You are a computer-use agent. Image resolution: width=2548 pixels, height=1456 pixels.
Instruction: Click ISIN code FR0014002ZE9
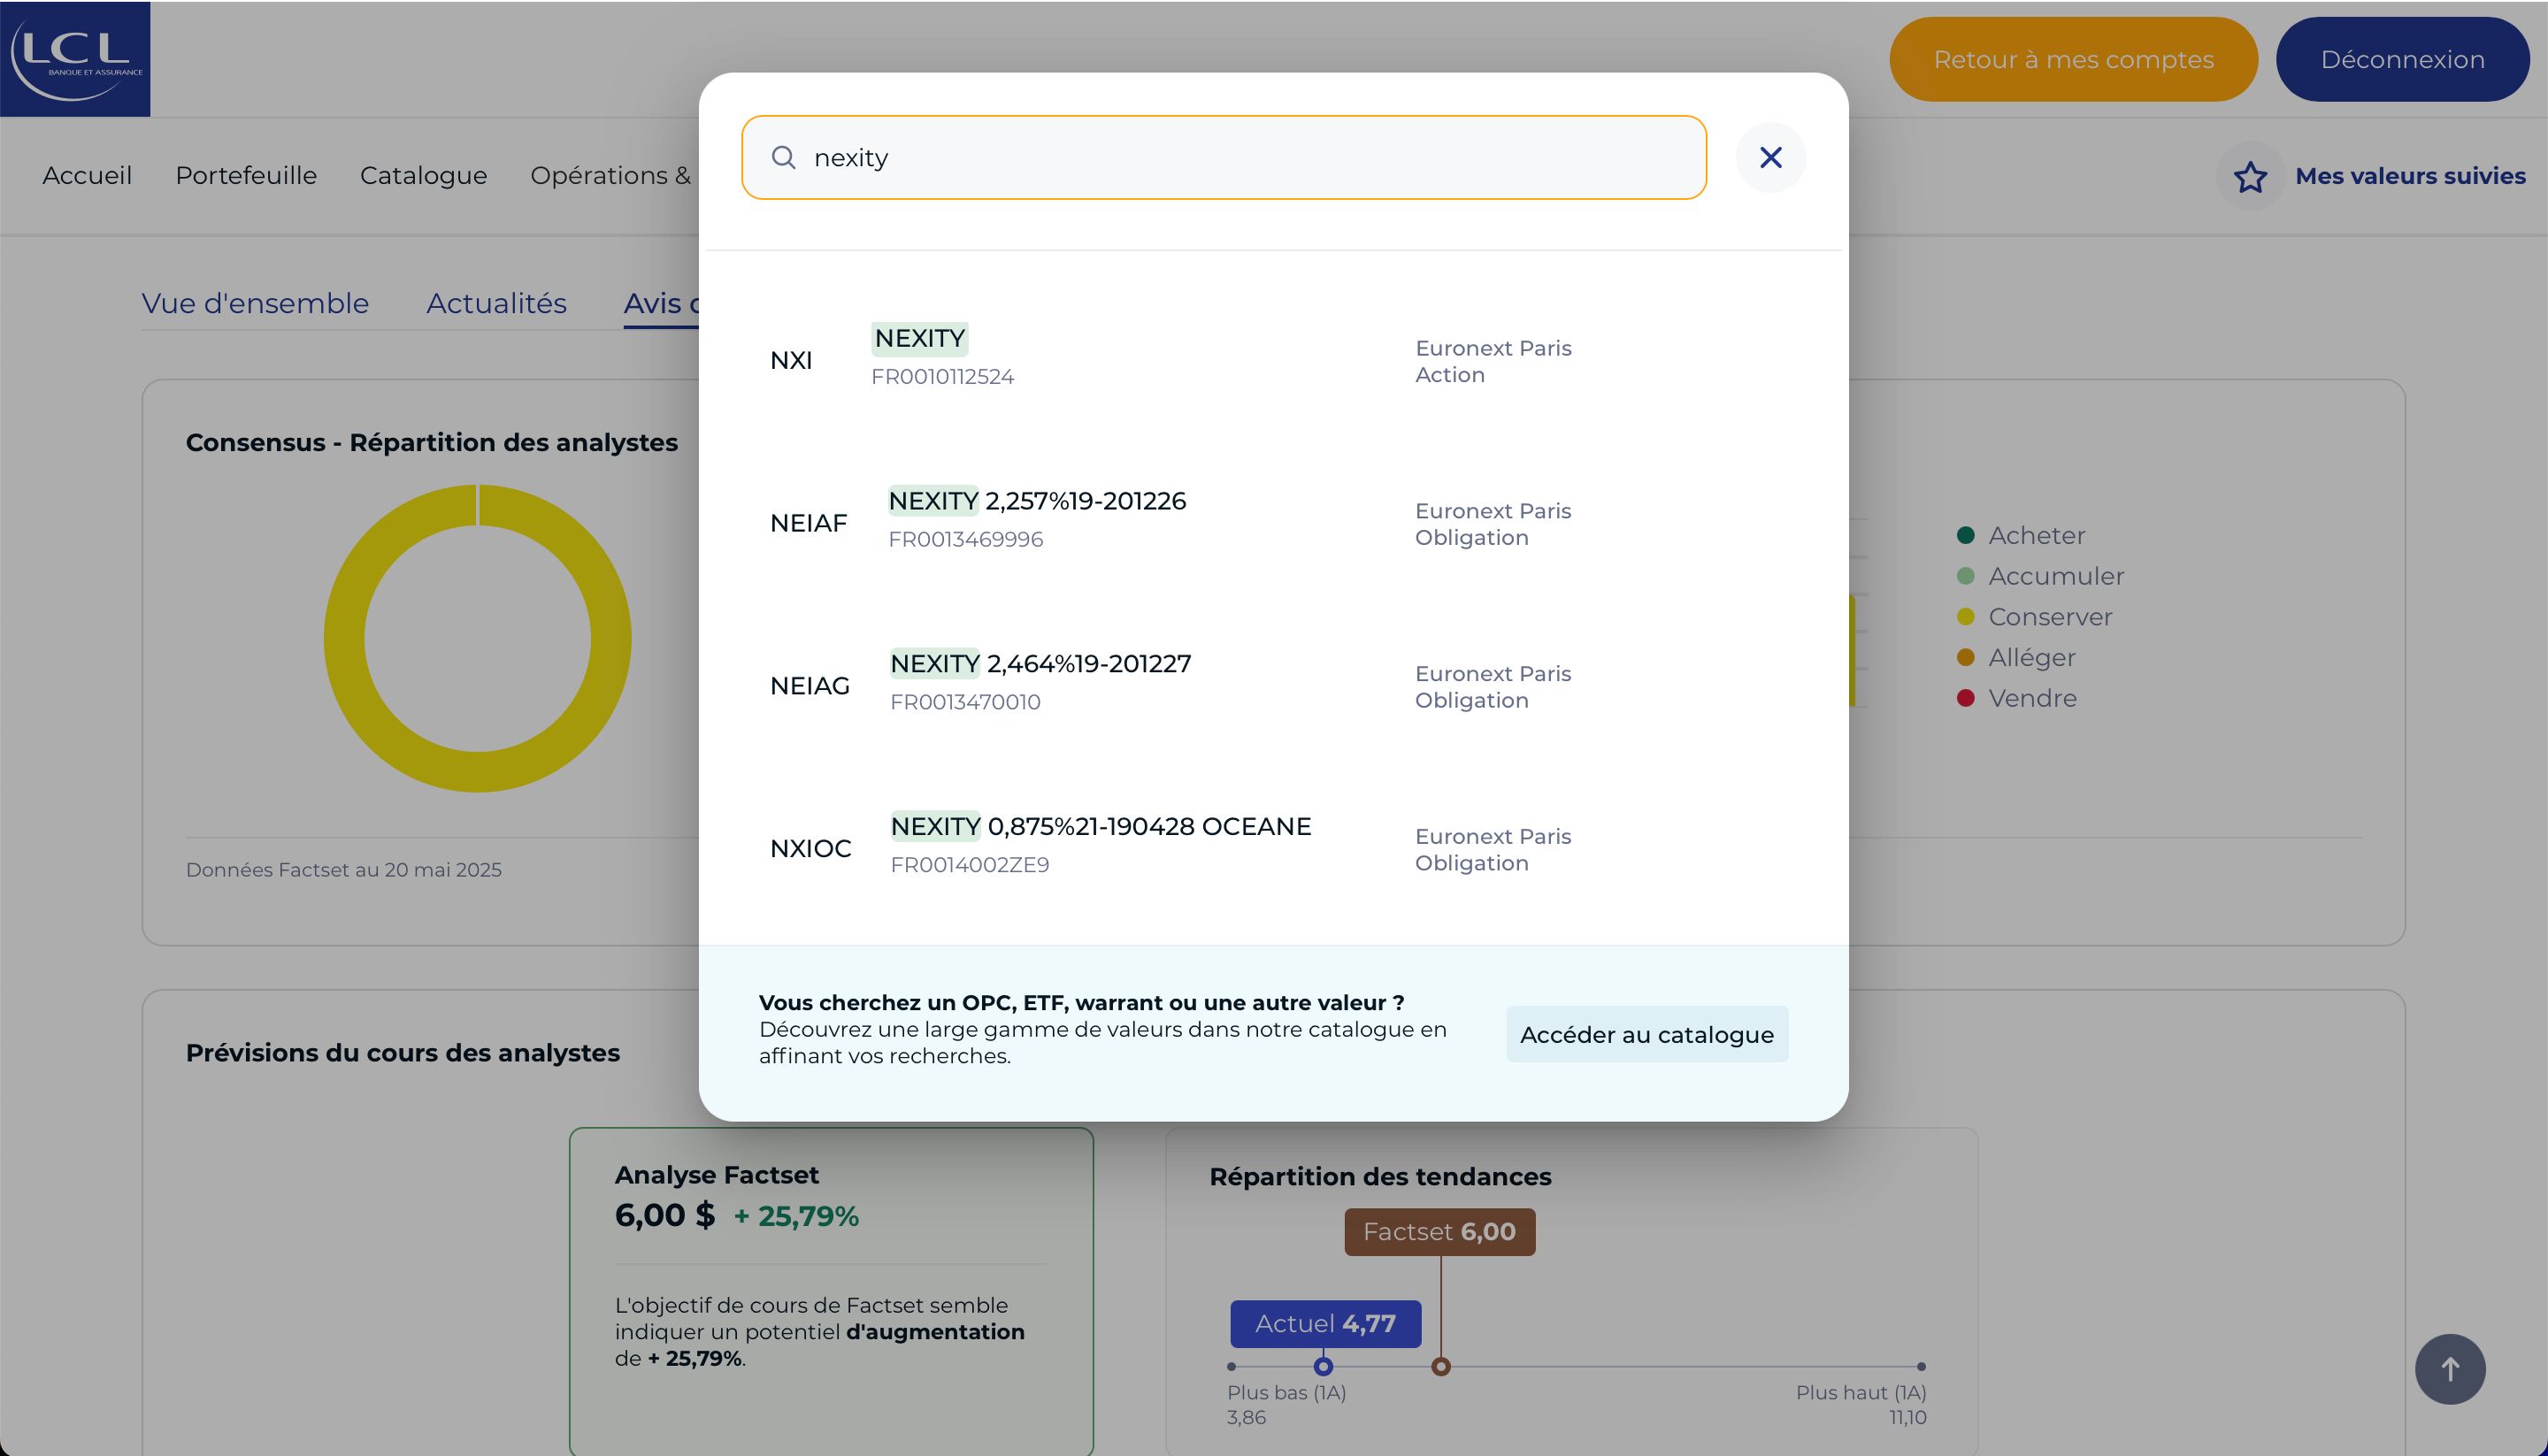pyautogui.click(x=970, y=865)
